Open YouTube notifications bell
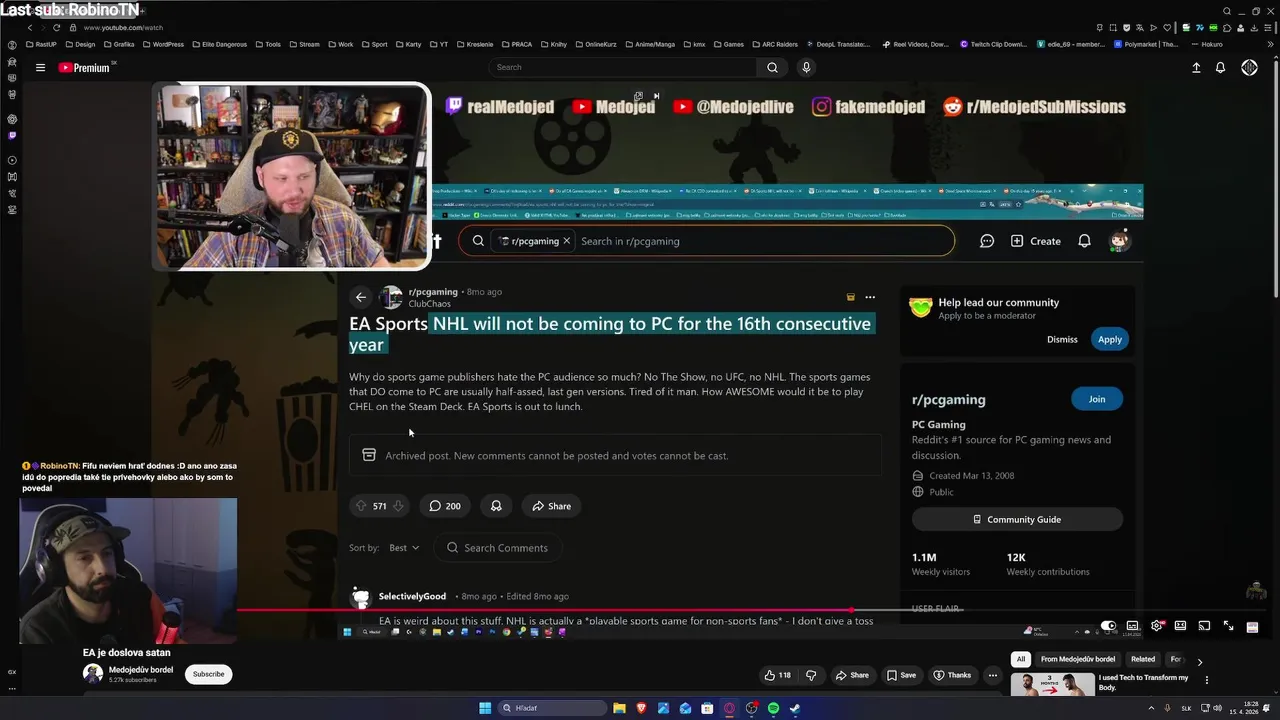Image resolution: width=1280 pixels, height=720 pixels. click(x=1220, y=67)
